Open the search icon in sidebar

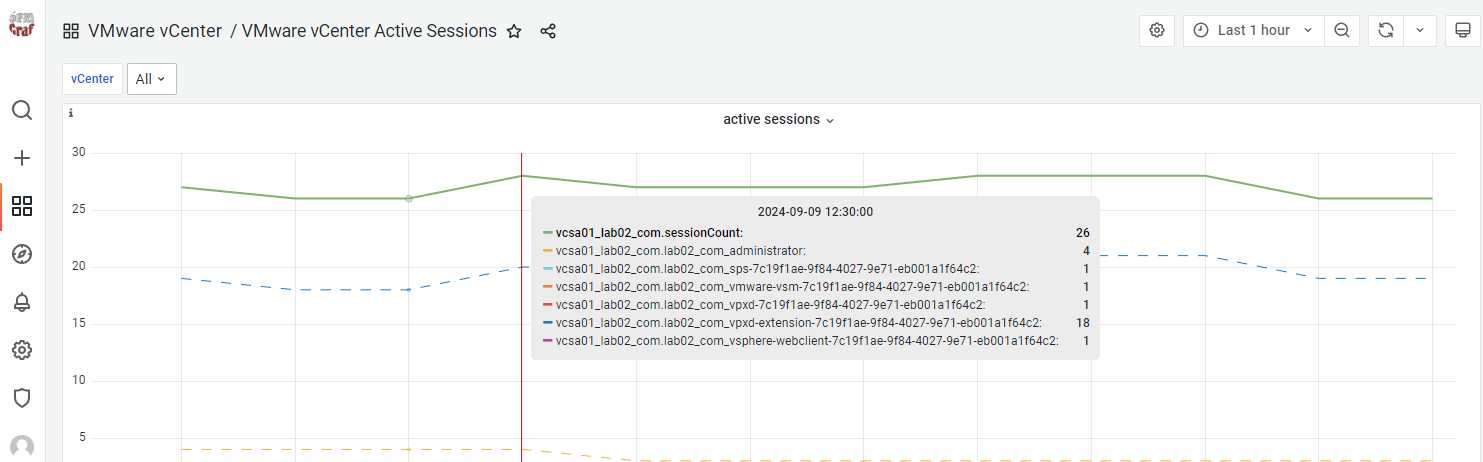click(22, 110)
